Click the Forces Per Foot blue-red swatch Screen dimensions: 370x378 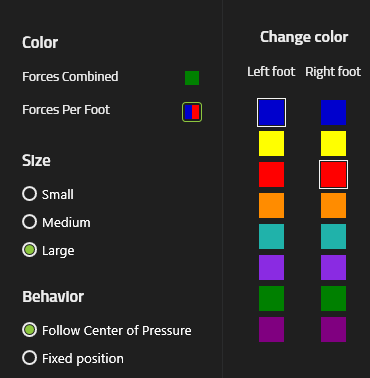coord(192,112)
